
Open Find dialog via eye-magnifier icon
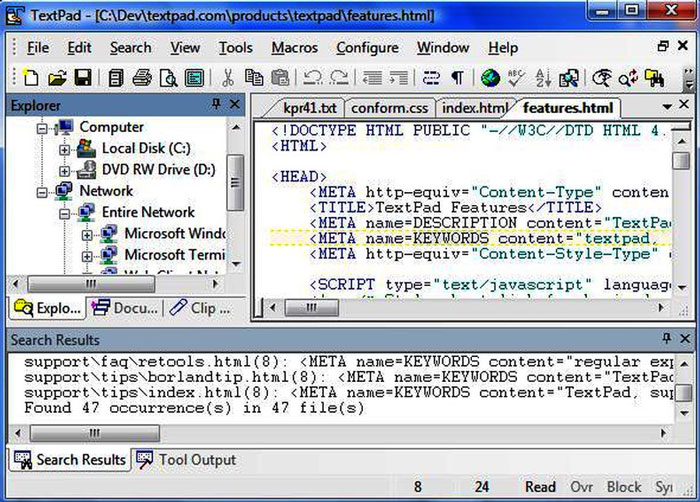pyautogui.click(x=602, y=78)
